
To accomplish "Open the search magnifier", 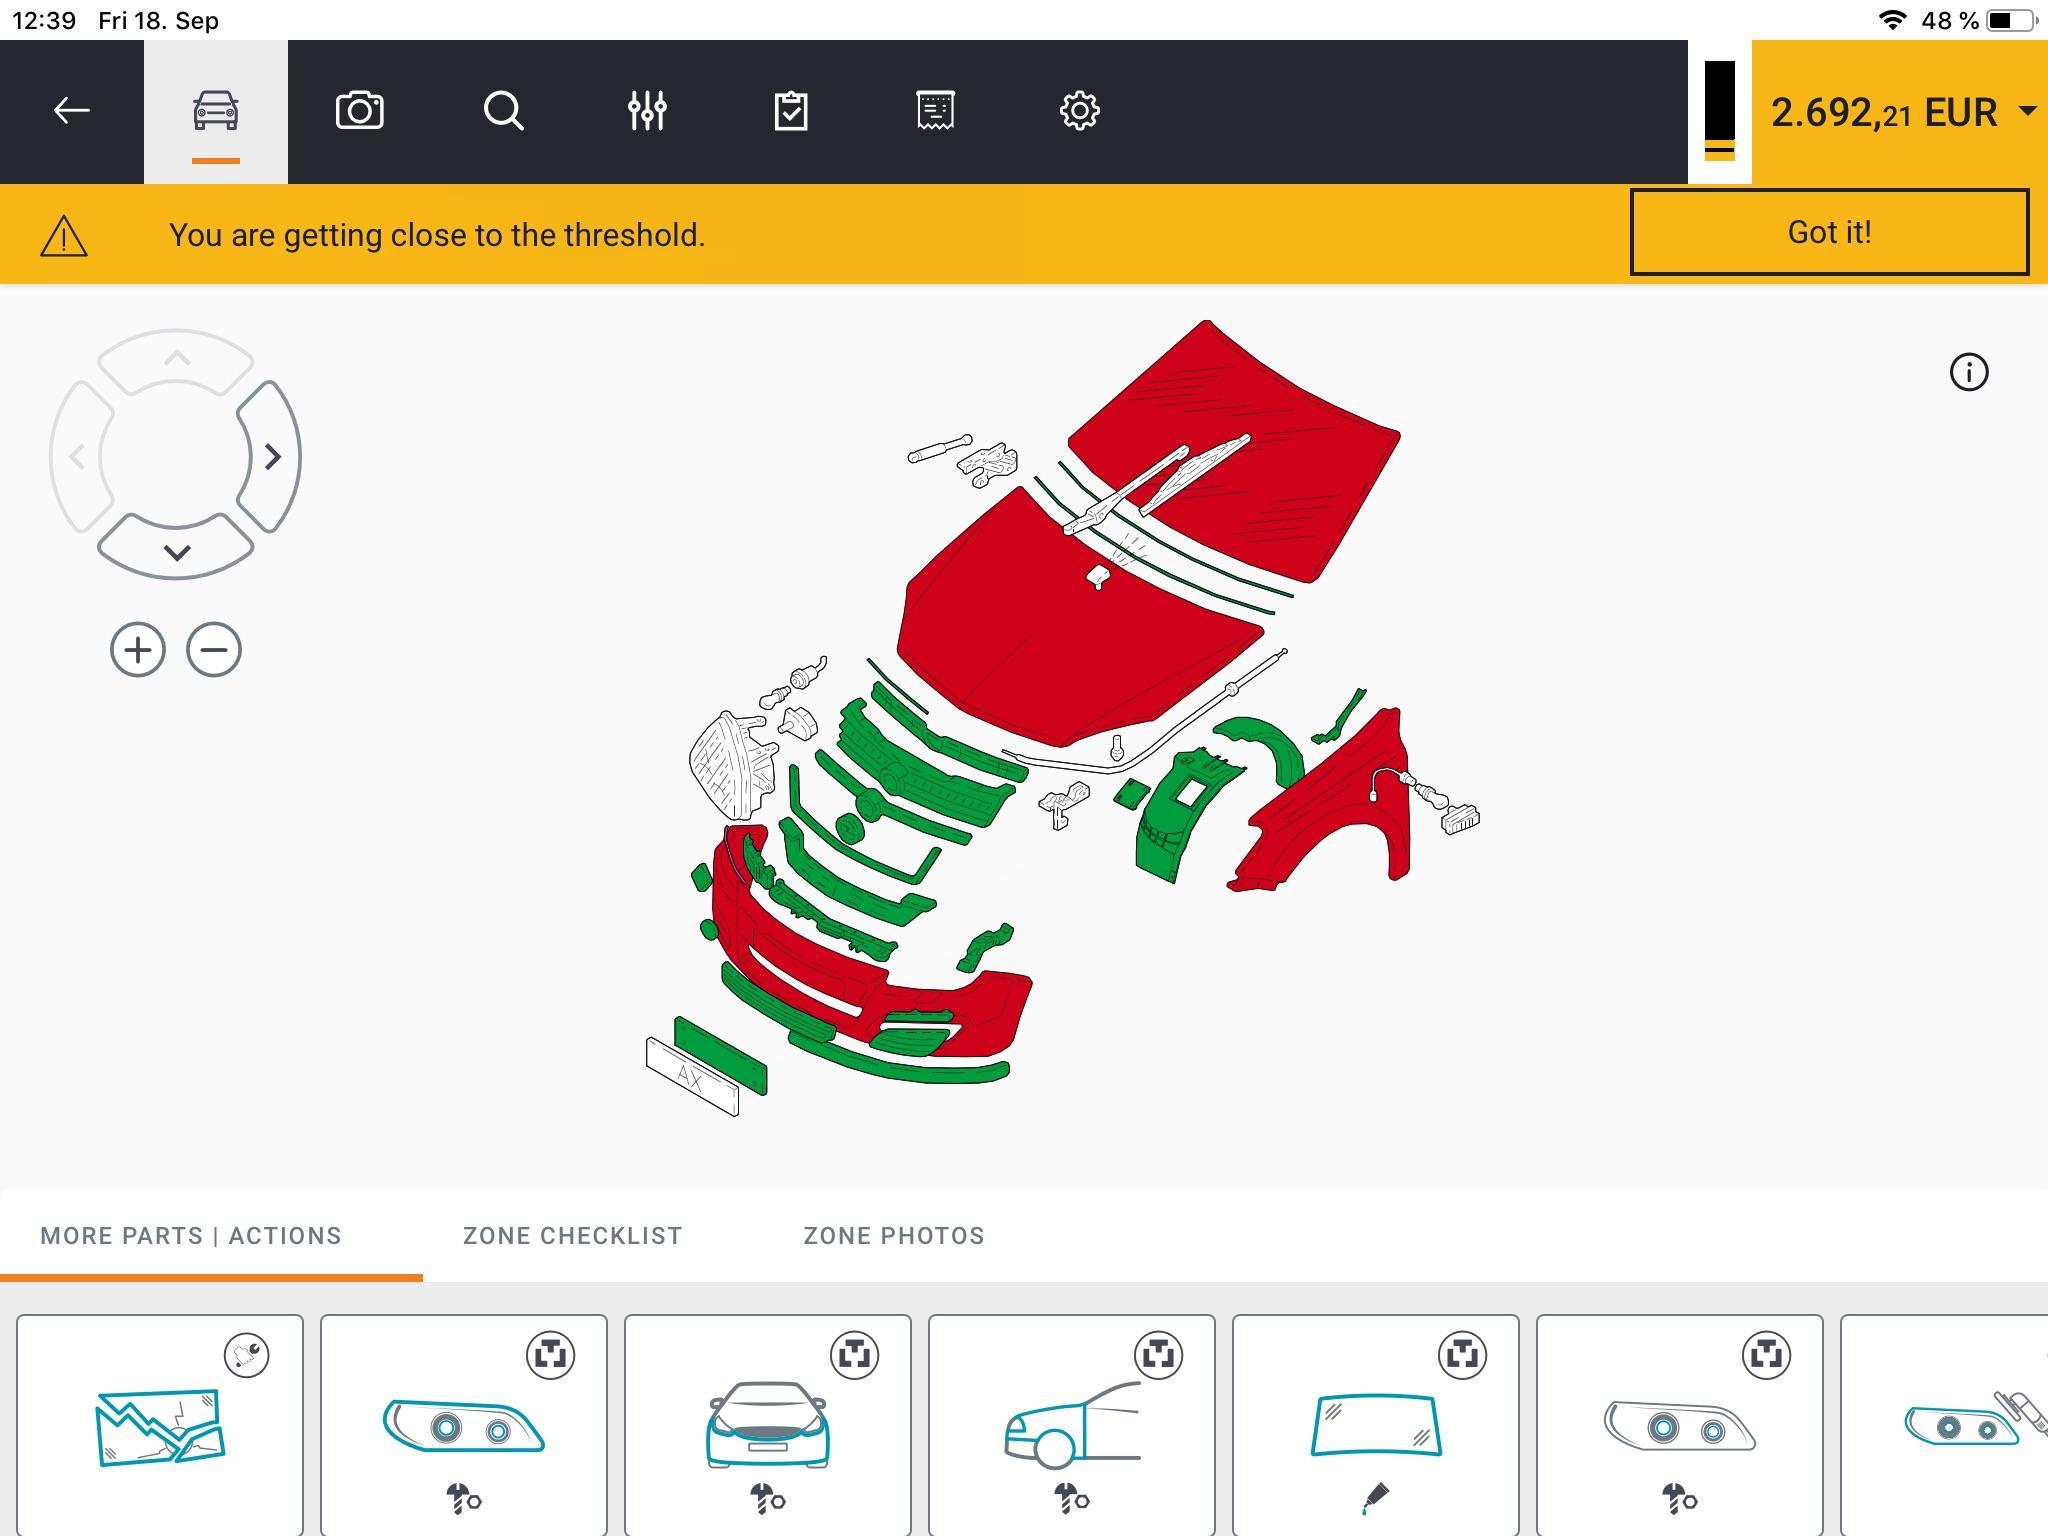I will click(x=504, y=111).
